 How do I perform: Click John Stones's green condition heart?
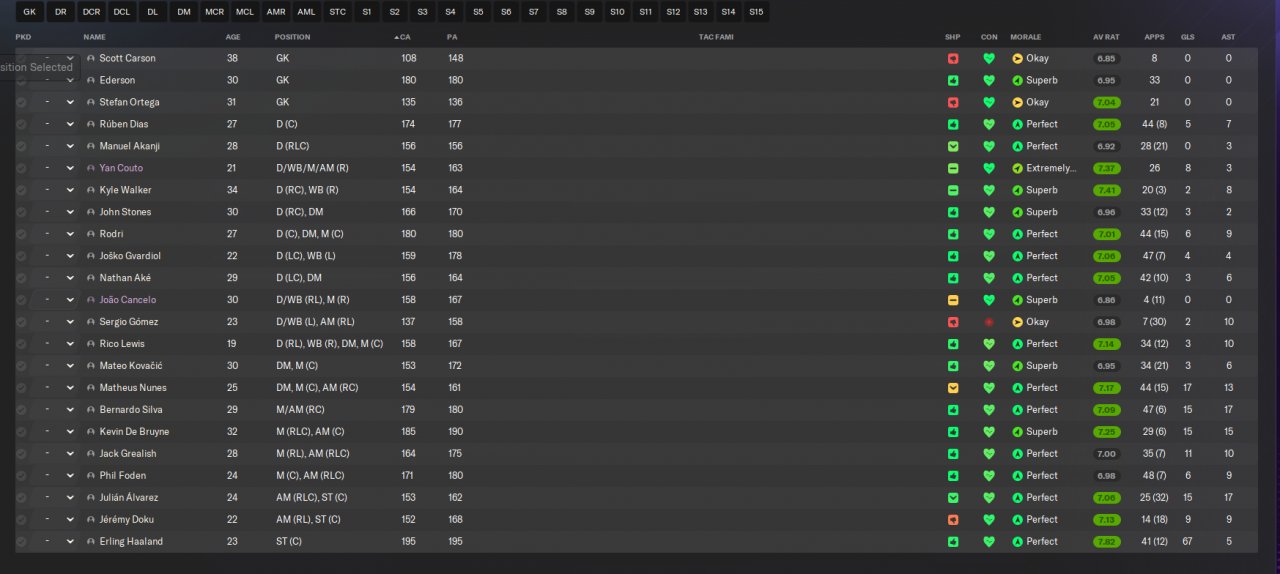(989, 212)
